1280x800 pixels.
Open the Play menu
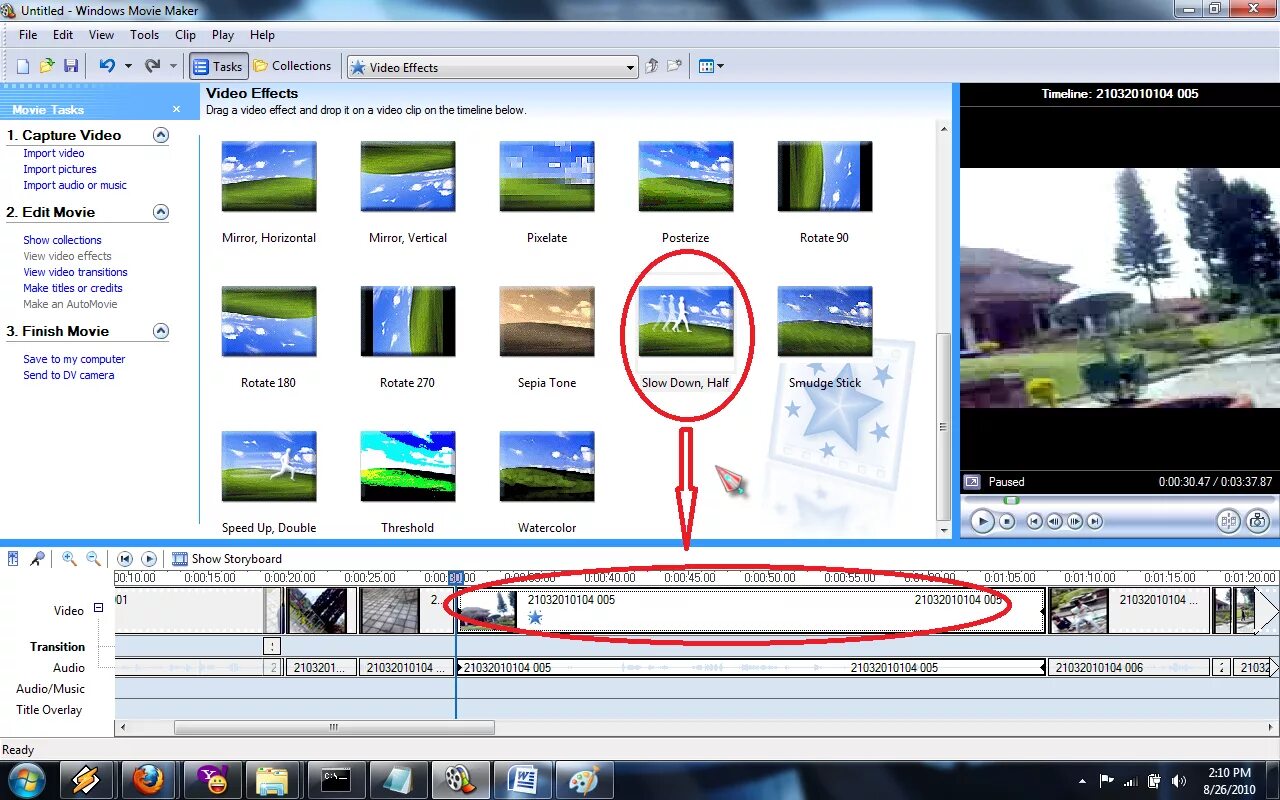pyautogui.click(x=223, y=34)
